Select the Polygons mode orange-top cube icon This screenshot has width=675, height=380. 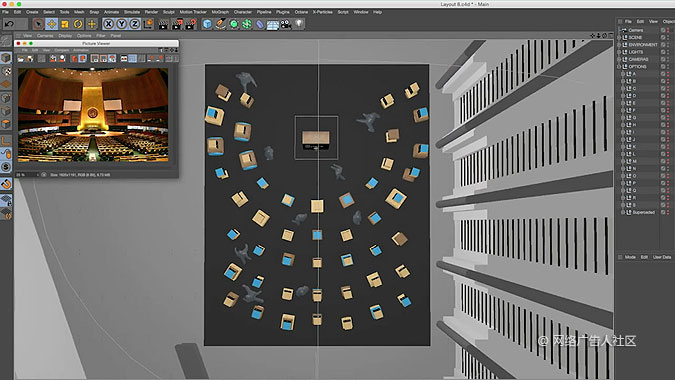(x=6, y=124)
